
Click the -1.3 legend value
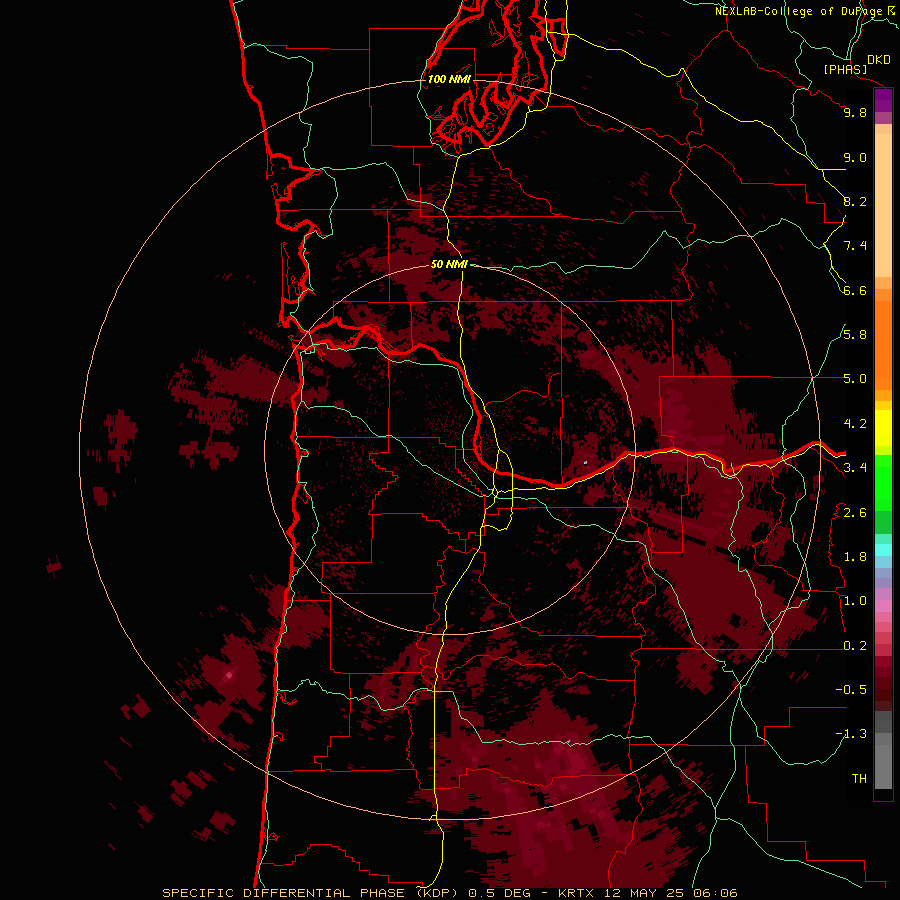tap(851, 734)
